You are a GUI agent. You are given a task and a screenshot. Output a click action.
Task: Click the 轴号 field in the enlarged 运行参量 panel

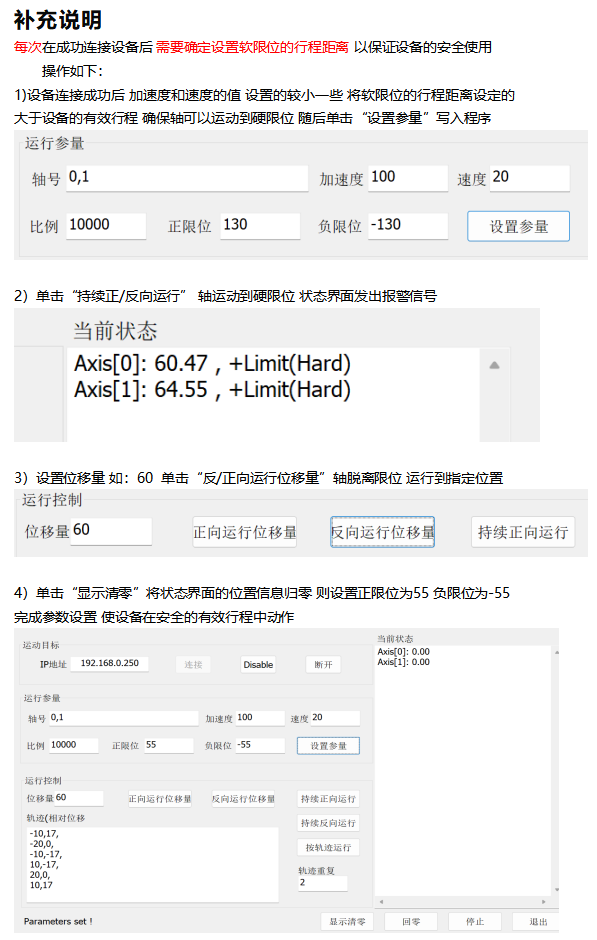[187, 179]
